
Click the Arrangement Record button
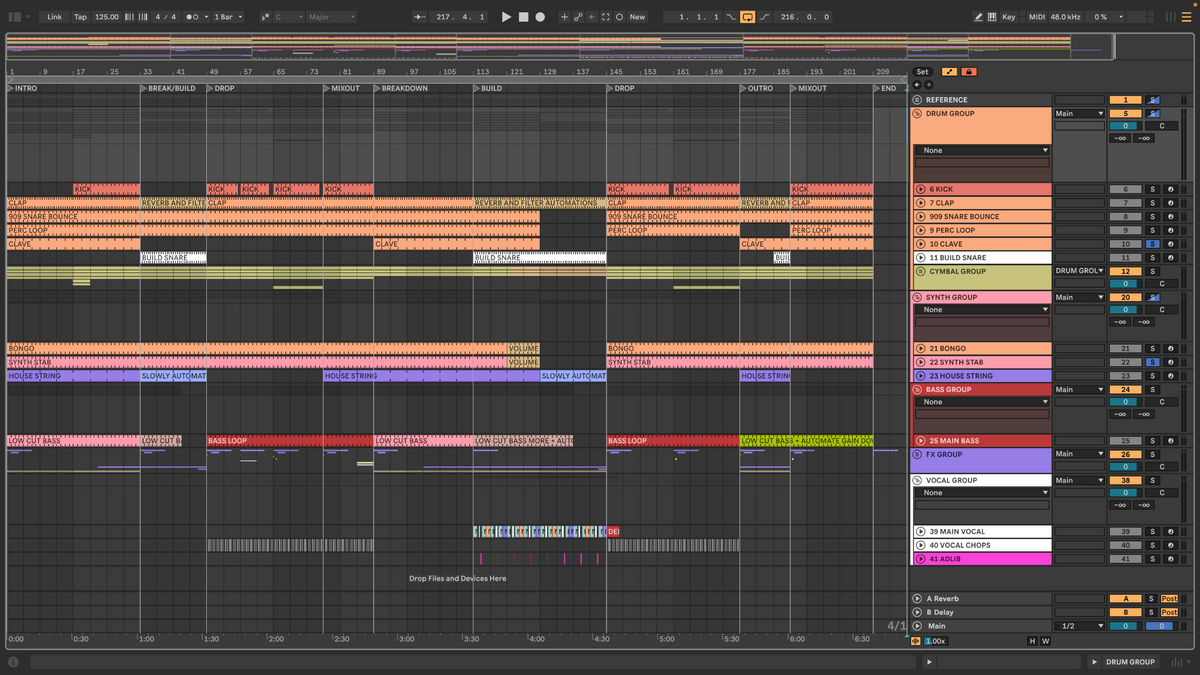click(x=540, y=17)
